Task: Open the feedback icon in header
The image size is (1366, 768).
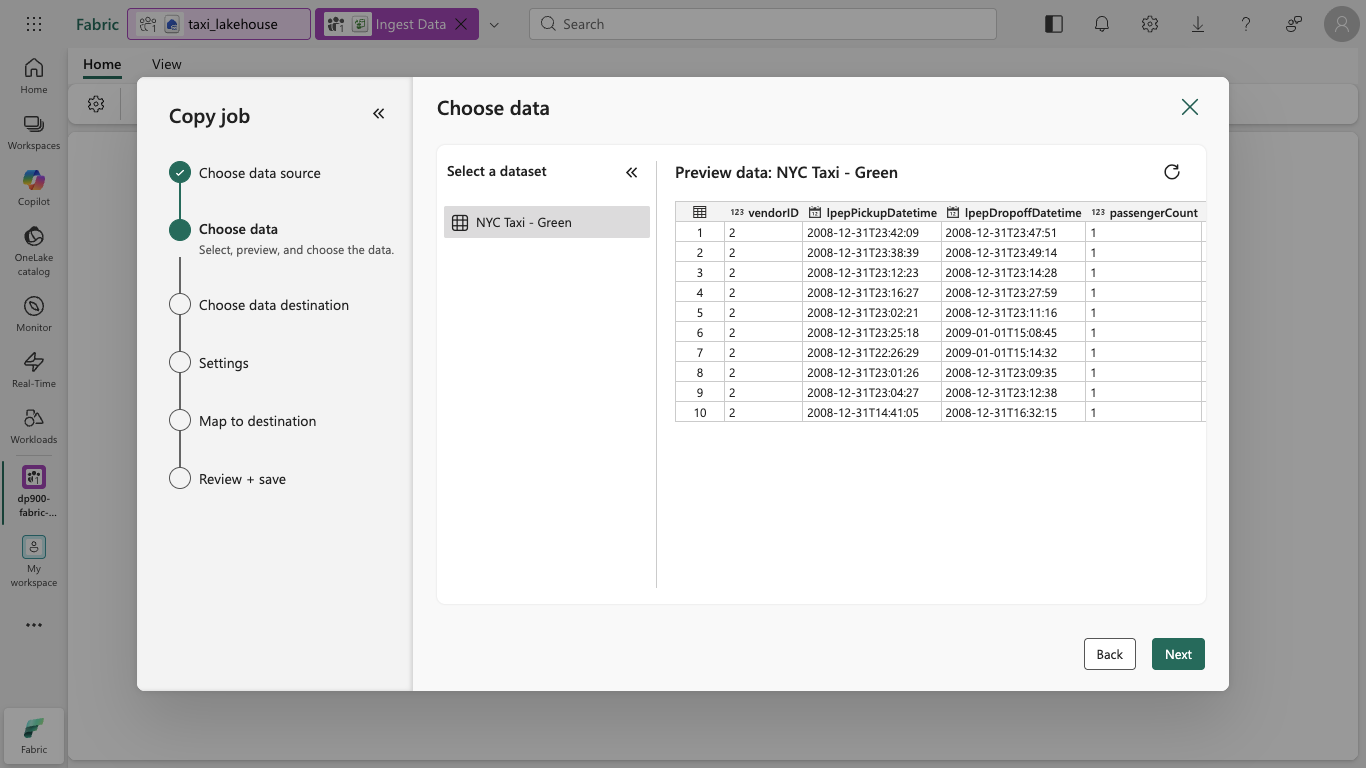Action: tap(1294, 24)
